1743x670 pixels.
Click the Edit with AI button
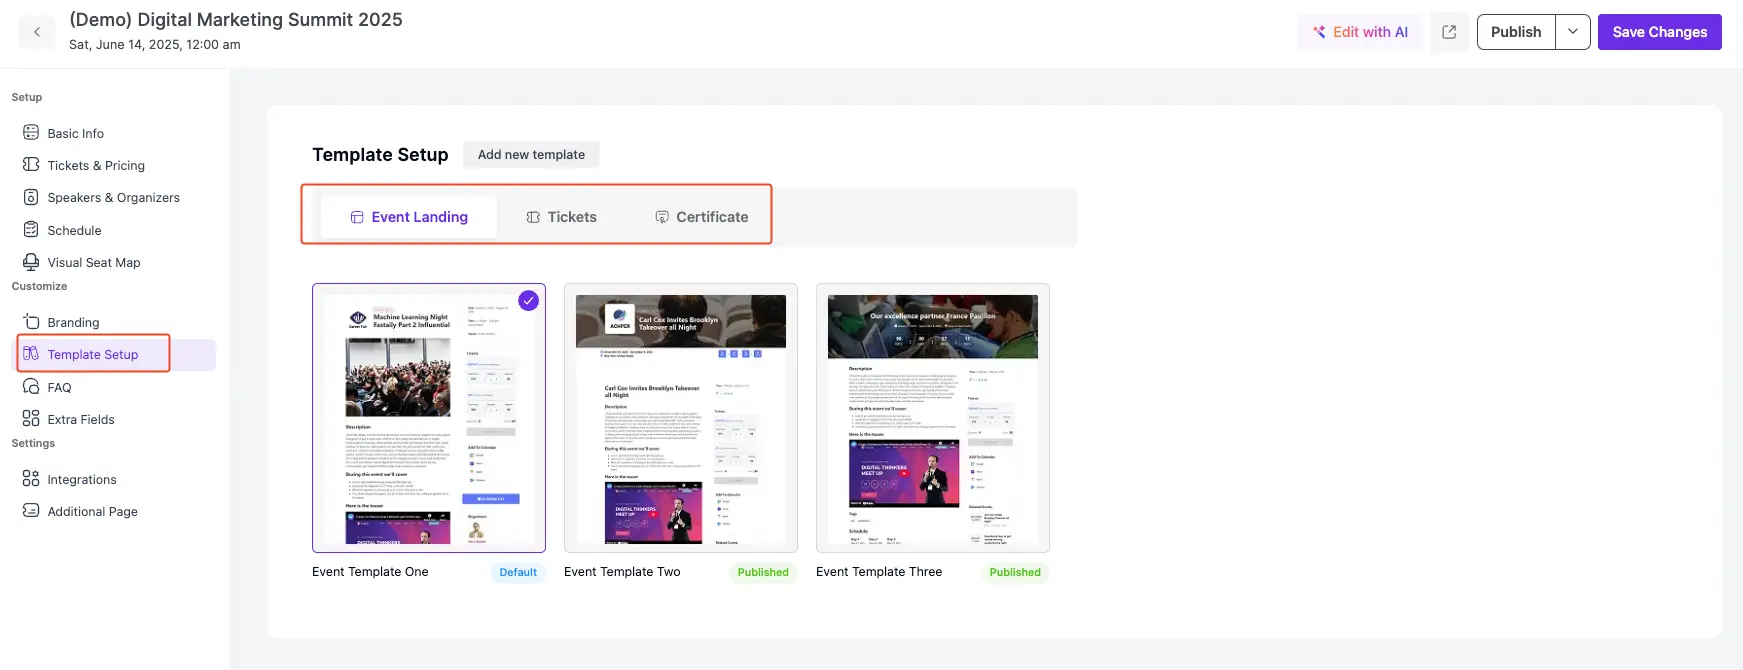(1360, 32)
